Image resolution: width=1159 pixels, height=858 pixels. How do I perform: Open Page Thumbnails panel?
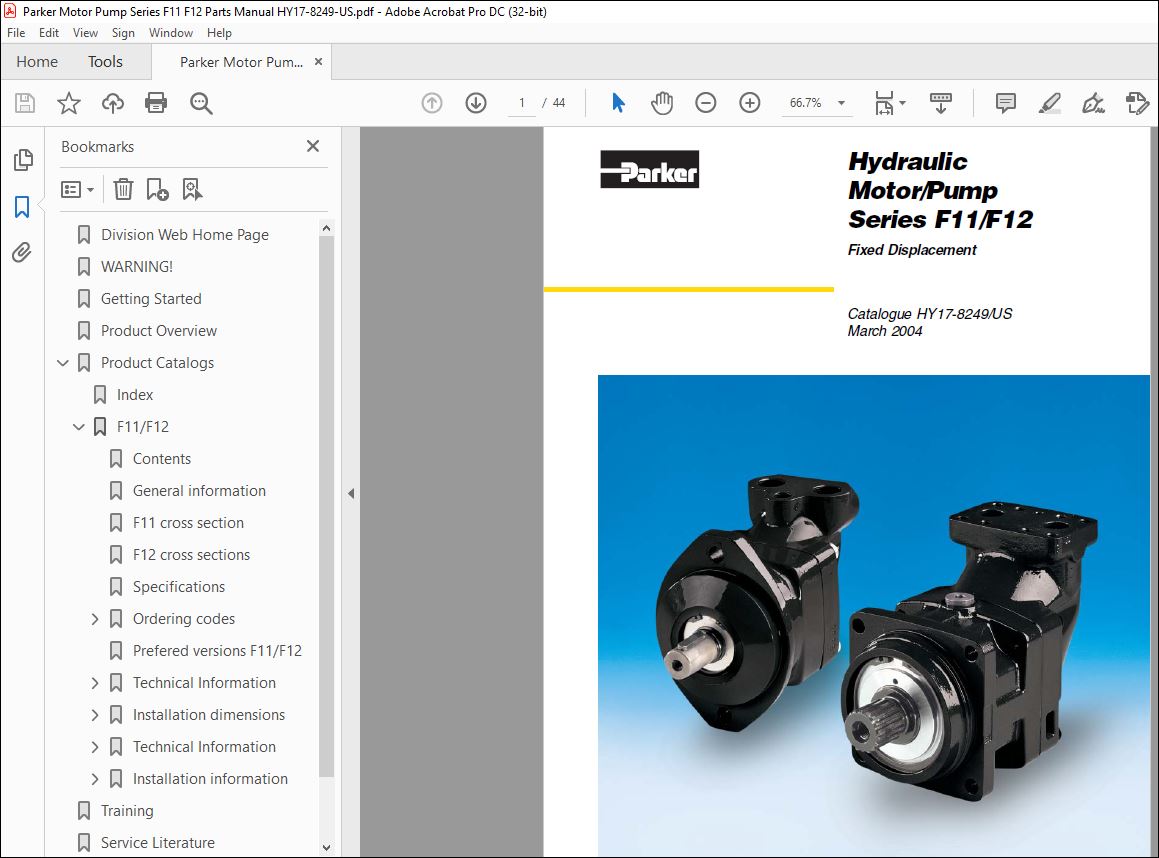click(23, 160)
